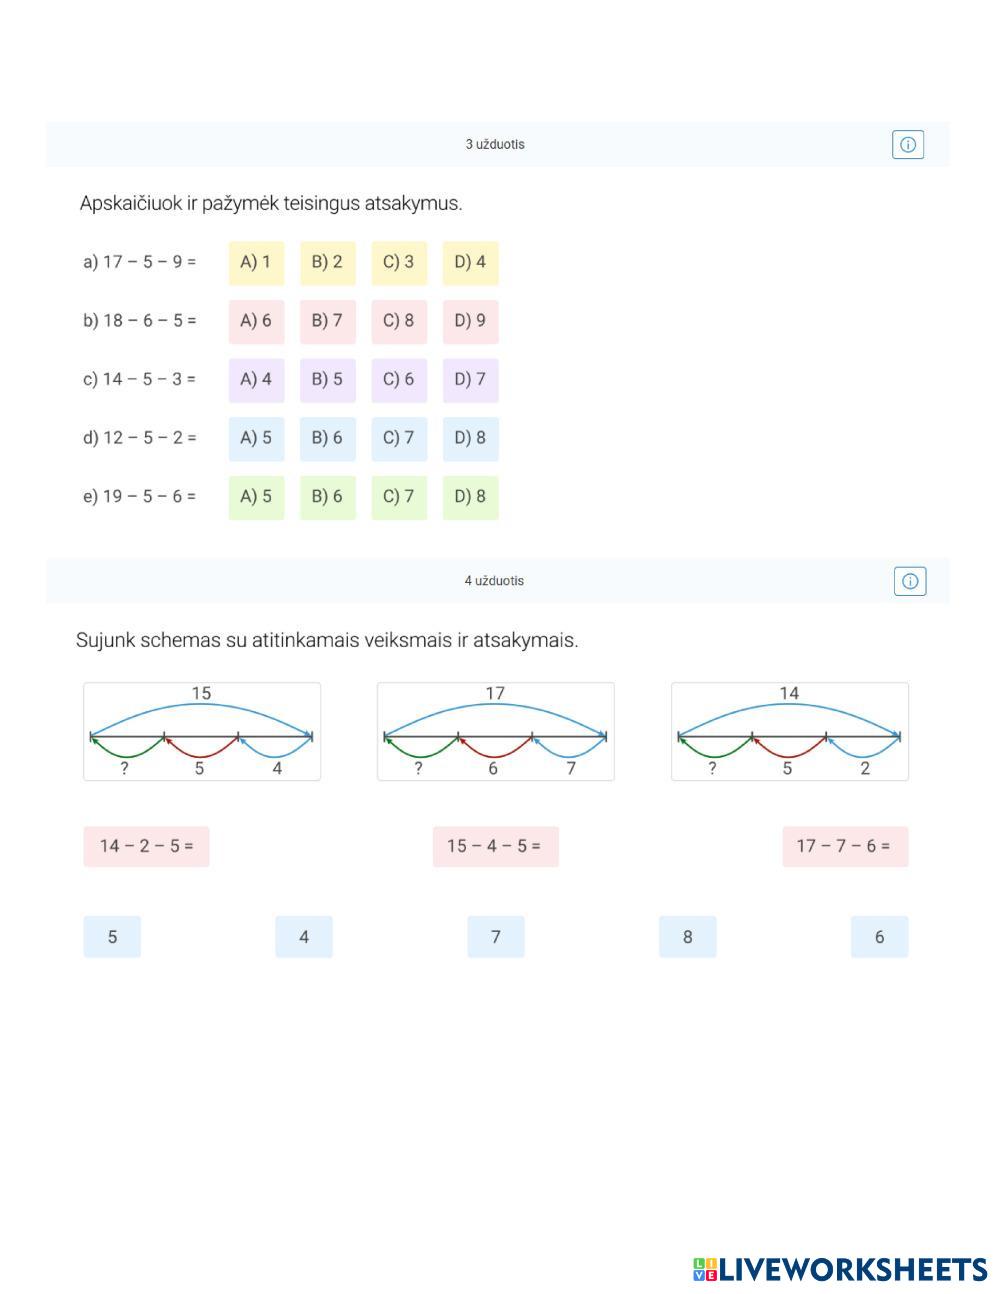The height and width of the screenshot is (1294, 1000).
Task: Choose B) 7 for 18 − 6 − 5
Action: pyautogui.click(x=327, y=321)
